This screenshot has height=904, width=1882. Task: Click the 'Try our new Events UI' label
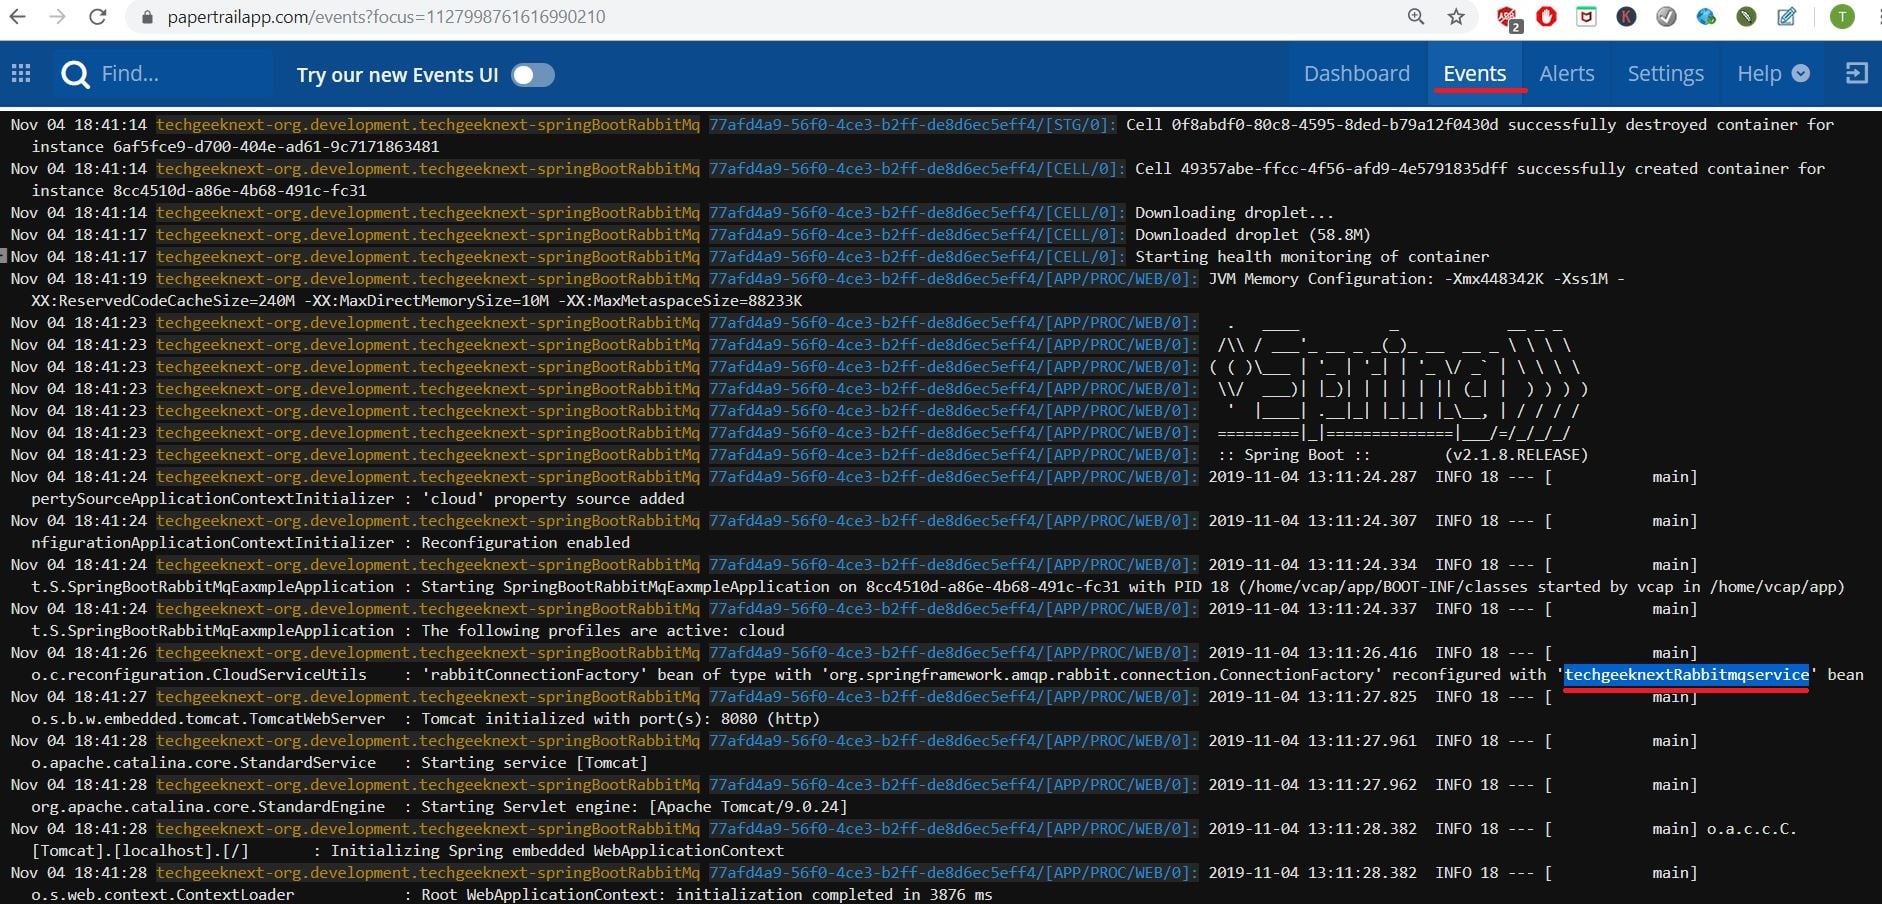397,75
